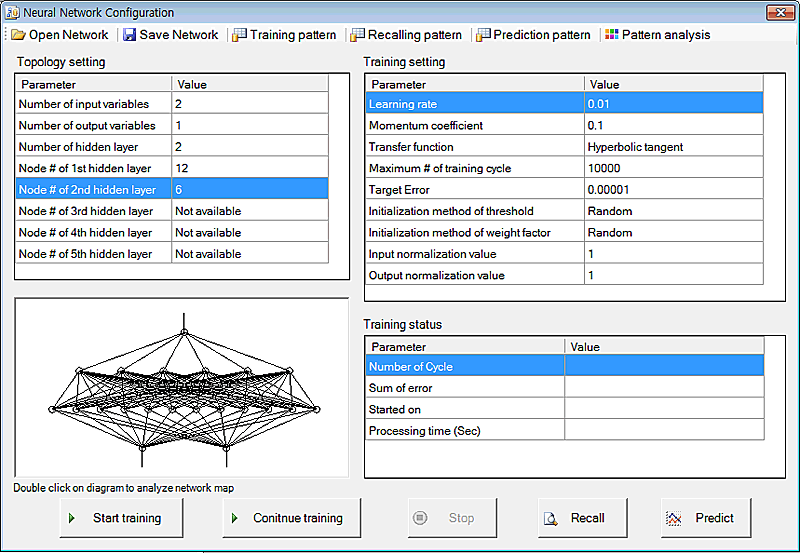The image size is (800, 553).
Task: Select Initialization method of threshold value
Action: [673, 211]
